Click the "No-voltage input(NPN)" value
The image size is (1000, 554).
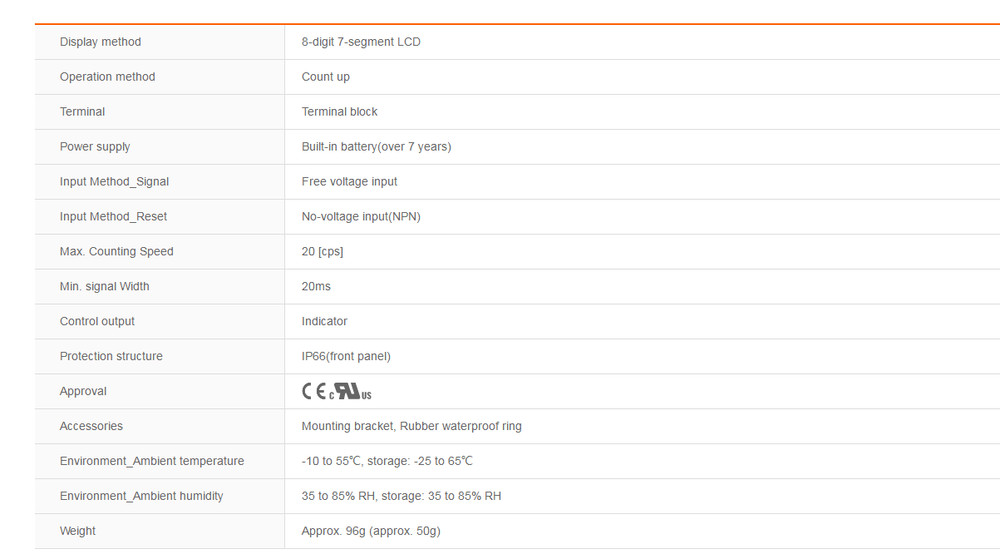361,217
